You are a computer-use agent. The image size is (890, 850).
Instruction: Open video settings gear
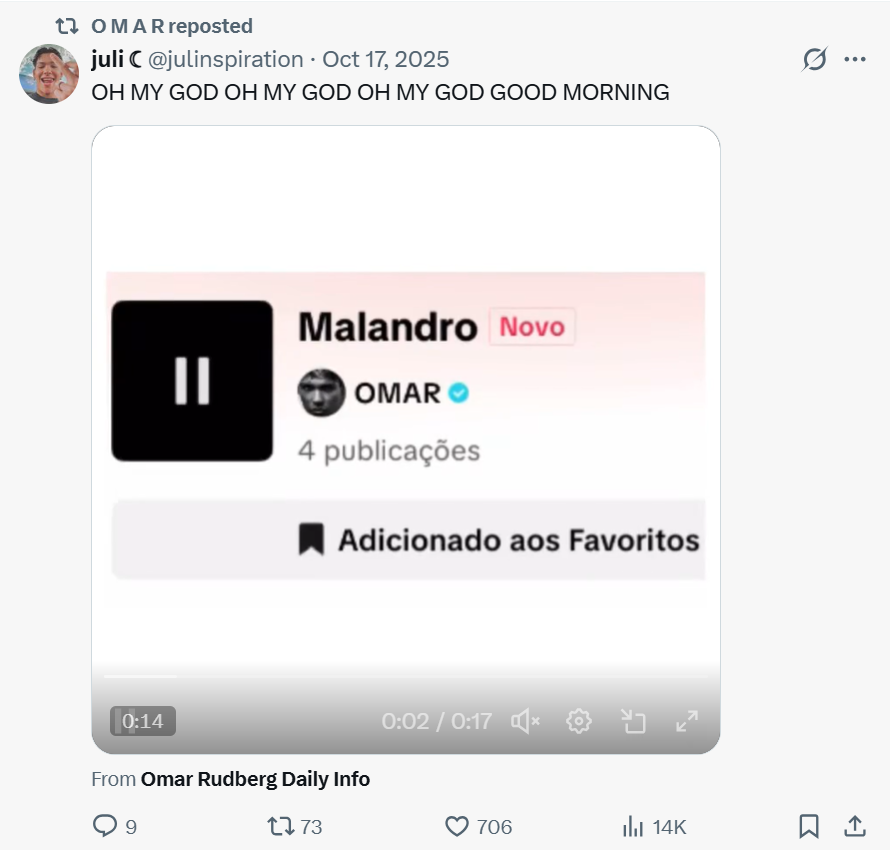[578, 721]
